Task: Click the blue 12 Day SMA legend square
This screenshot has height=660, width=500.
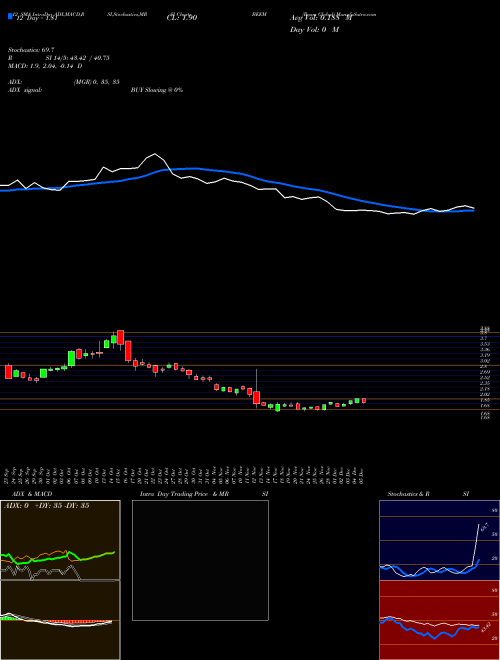Action: click(10, 16)
